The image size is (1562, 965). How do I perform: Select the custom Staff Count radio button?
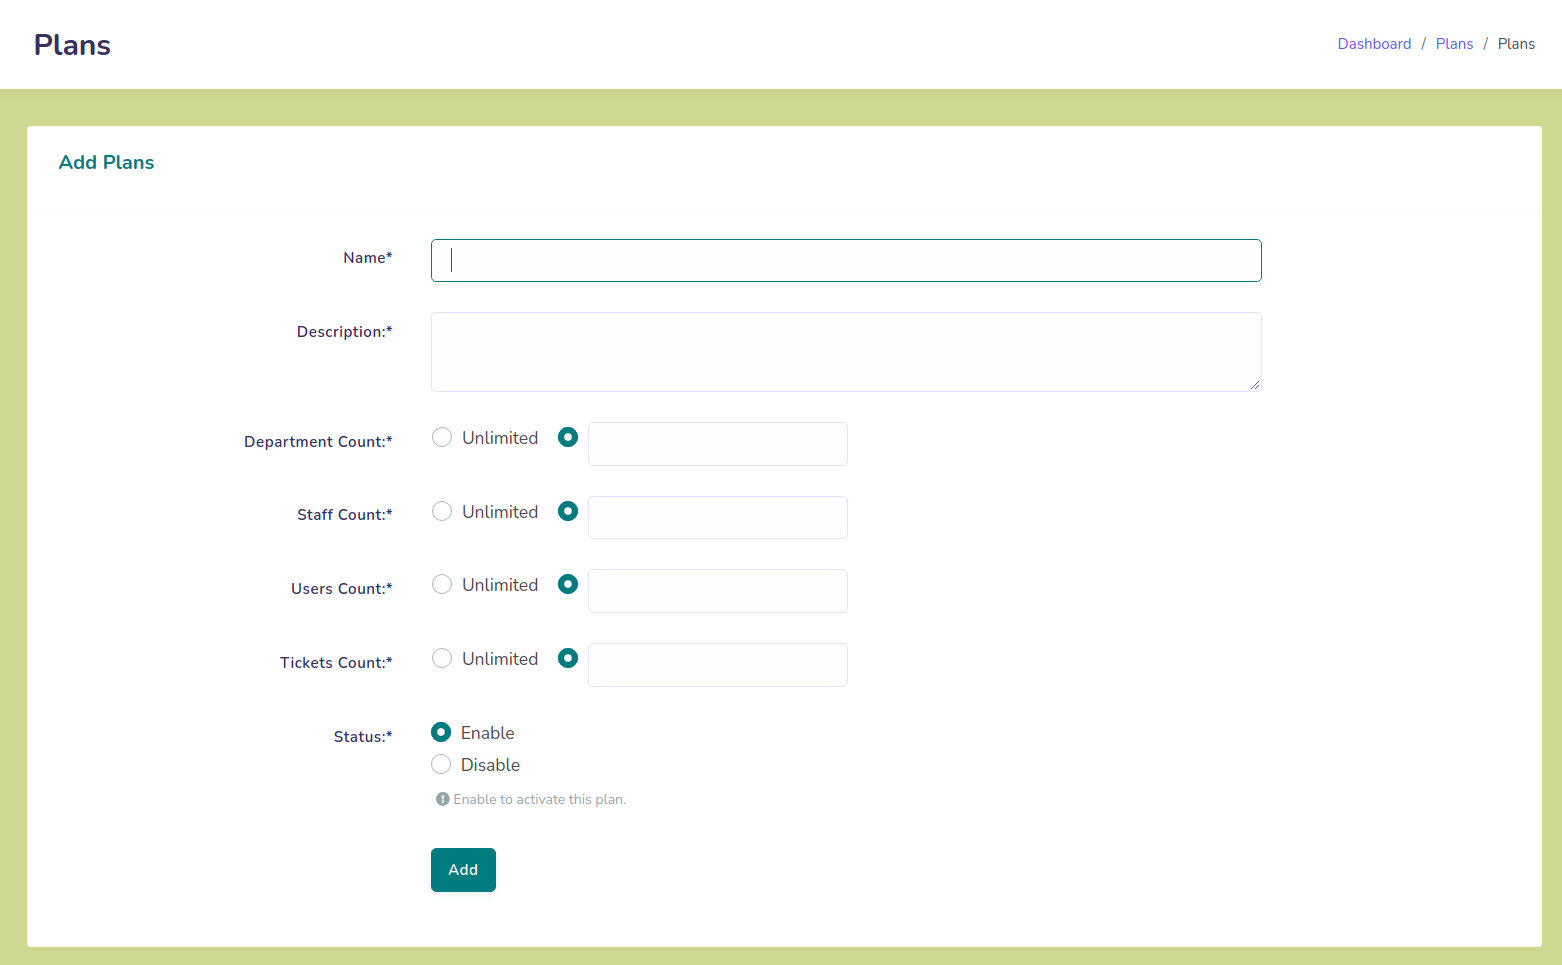(568, 512)
